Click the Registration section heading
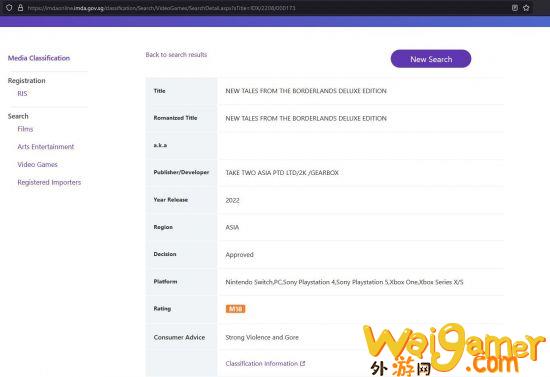Image resolution: width=550 pixels, height=377 pixels. pos(27,81)
